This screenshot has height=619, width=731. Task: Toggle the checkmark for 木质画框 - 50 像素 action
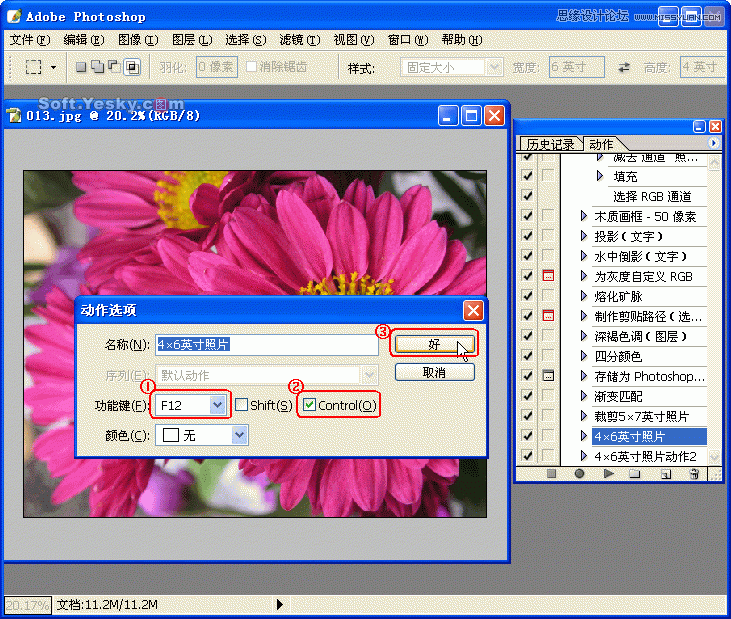pos(527,216)
